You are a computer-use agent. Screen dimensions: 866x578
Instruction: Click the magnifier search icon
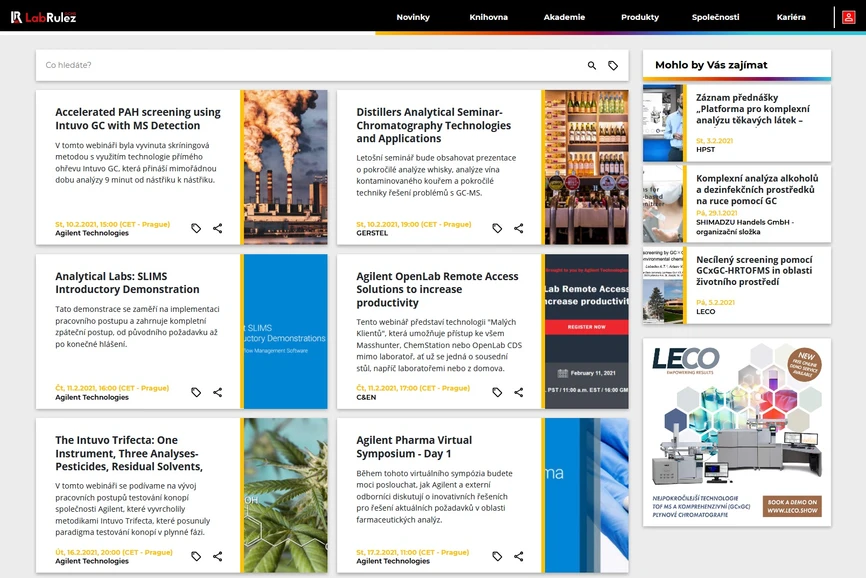point(591,63)
